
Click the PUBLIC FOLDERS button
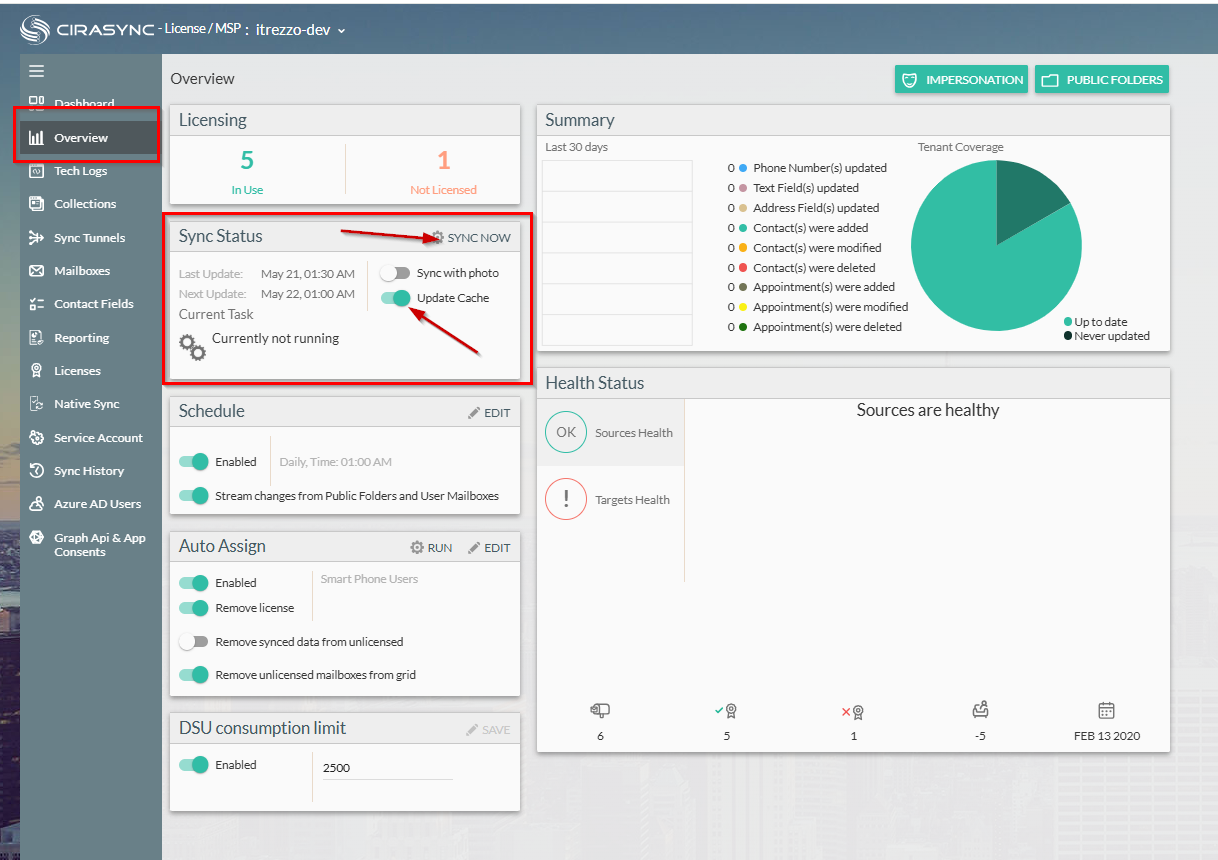click(1102, 80)
